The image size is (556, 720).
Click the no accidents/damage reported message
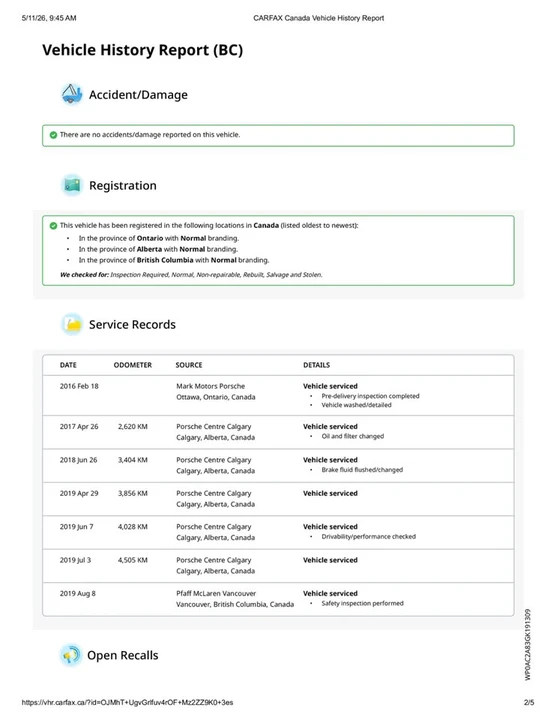[150, 135]
